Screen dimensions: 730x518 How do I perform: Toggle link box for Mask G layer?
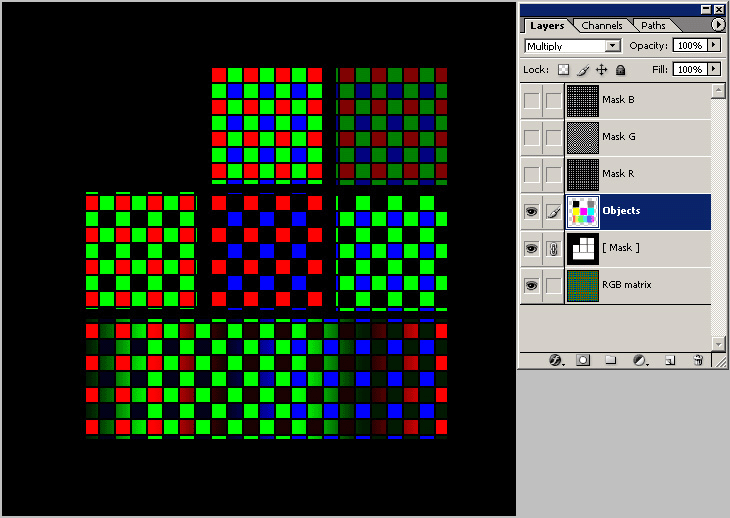click(554, 137)
